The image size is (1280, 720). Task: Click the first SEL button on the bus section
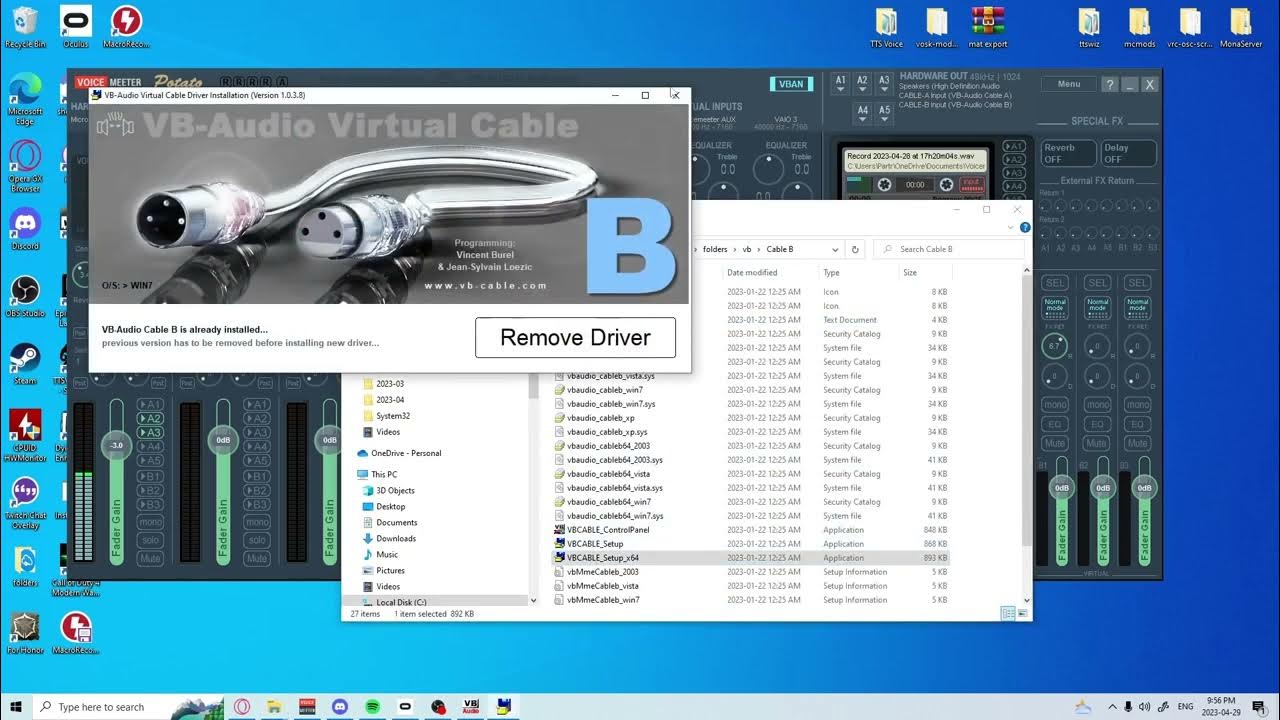[1055, 283]
